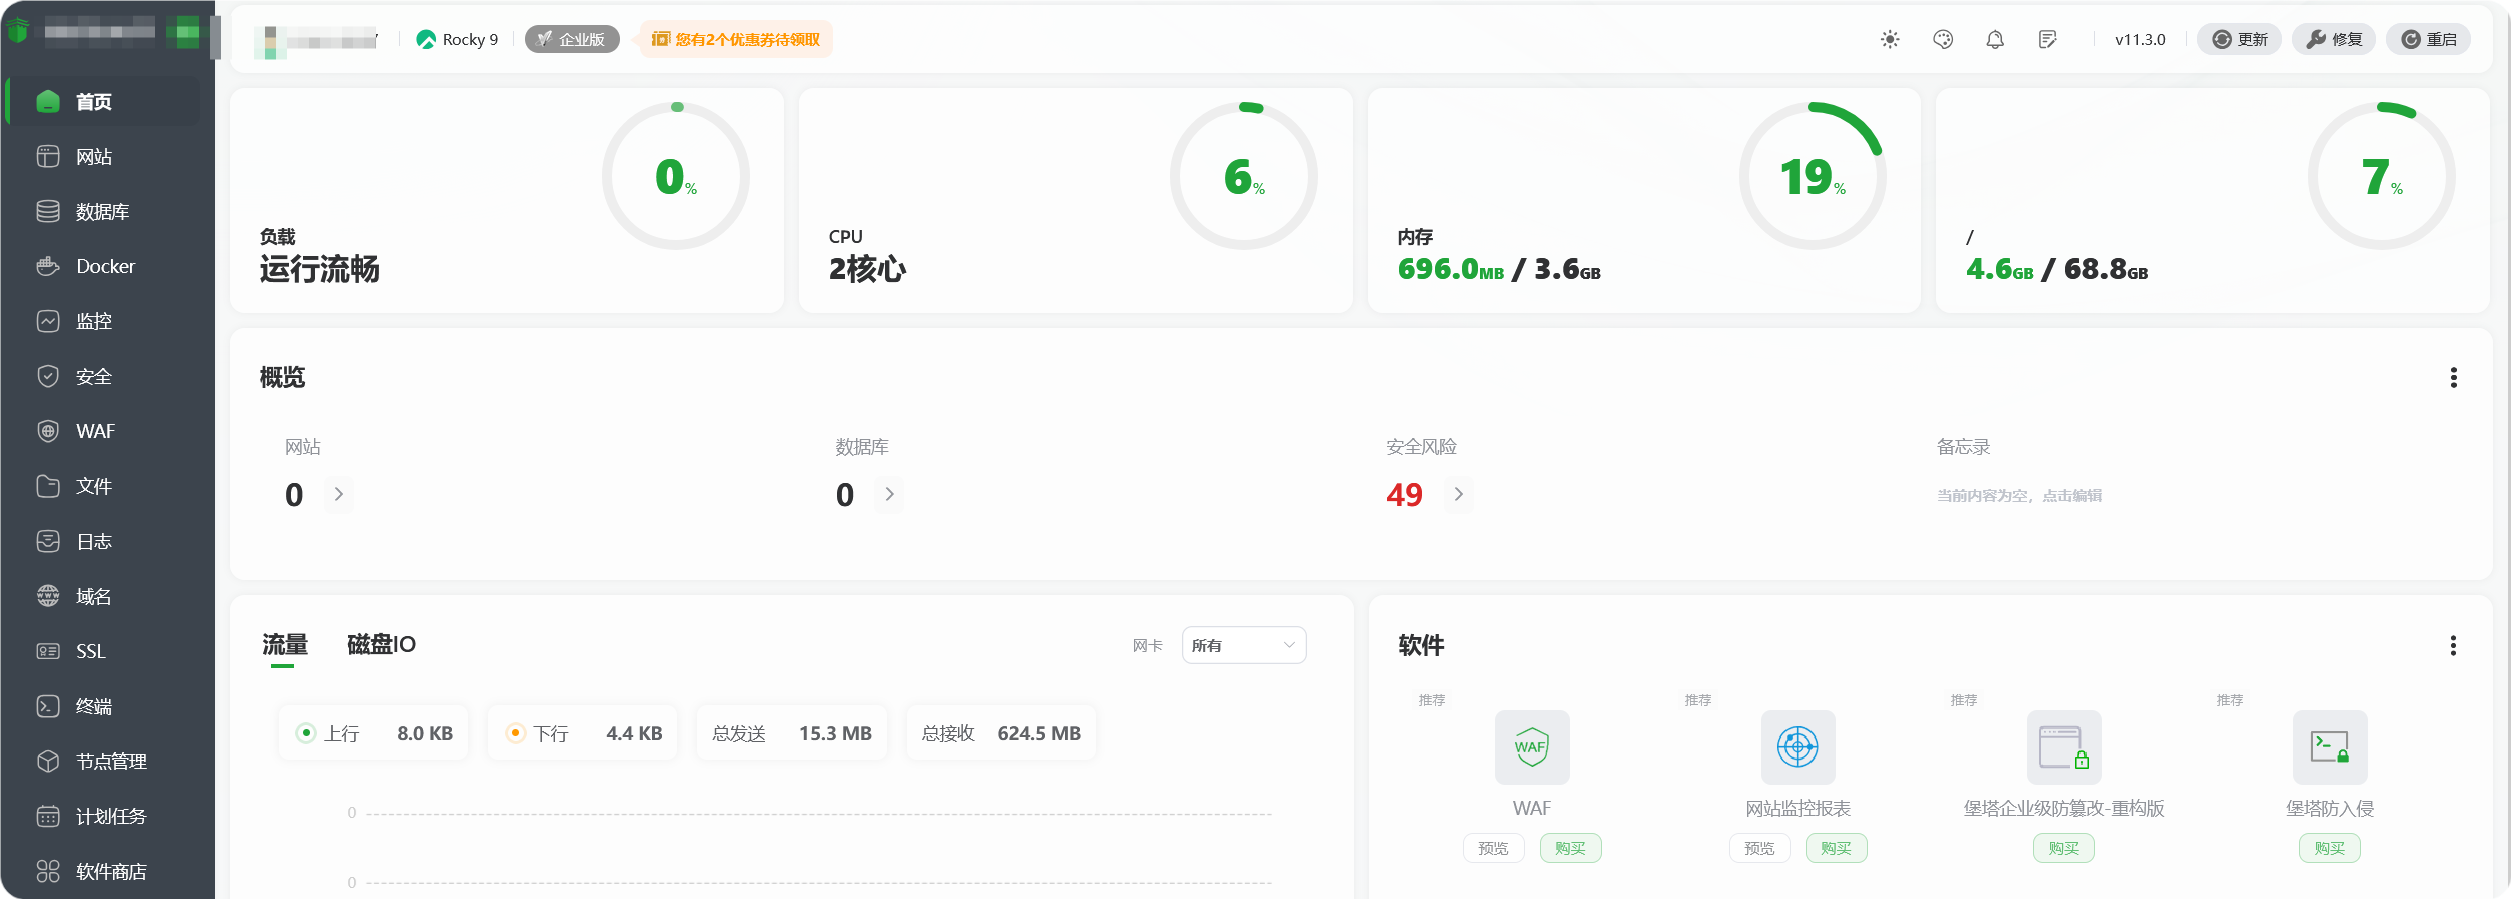This screenshot has width=2511, height=899.
Task: Click the memory usage 19% gauge
Action: click(1812, 177)
